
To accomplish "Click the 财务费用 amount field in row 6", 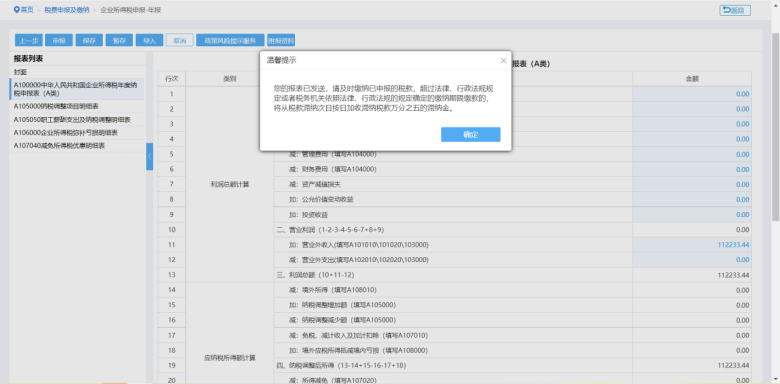I will [692, 169].
